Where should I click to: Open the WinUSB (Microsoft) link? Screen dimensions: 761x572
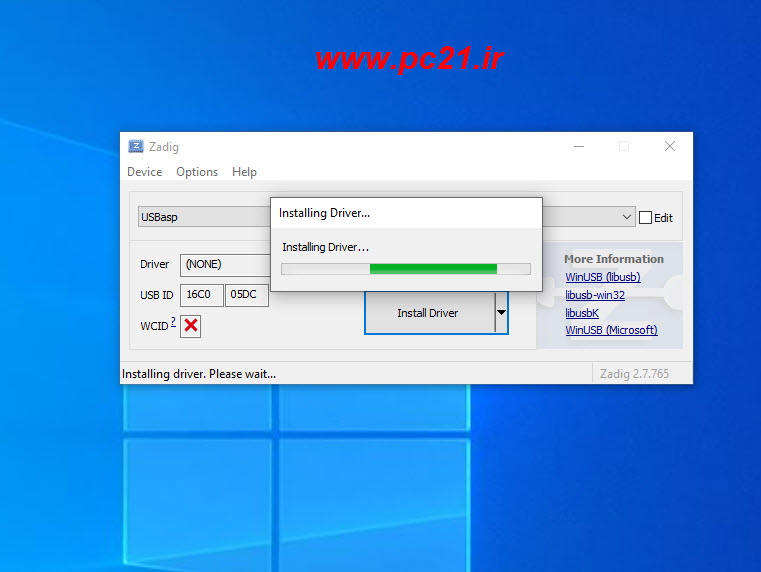point(612,330)
